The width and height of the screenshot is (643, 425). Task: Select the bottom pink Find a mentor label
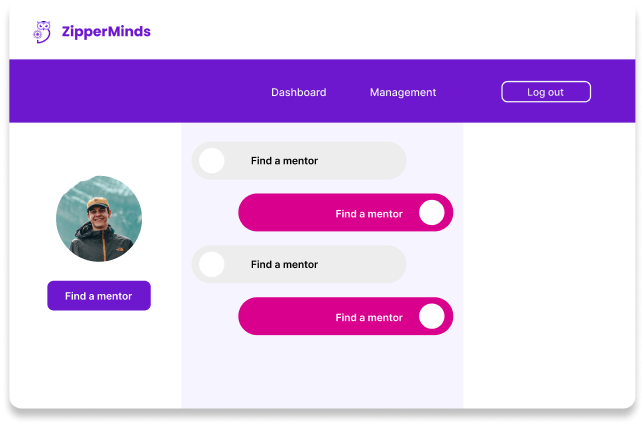click(x=369, y=318)
